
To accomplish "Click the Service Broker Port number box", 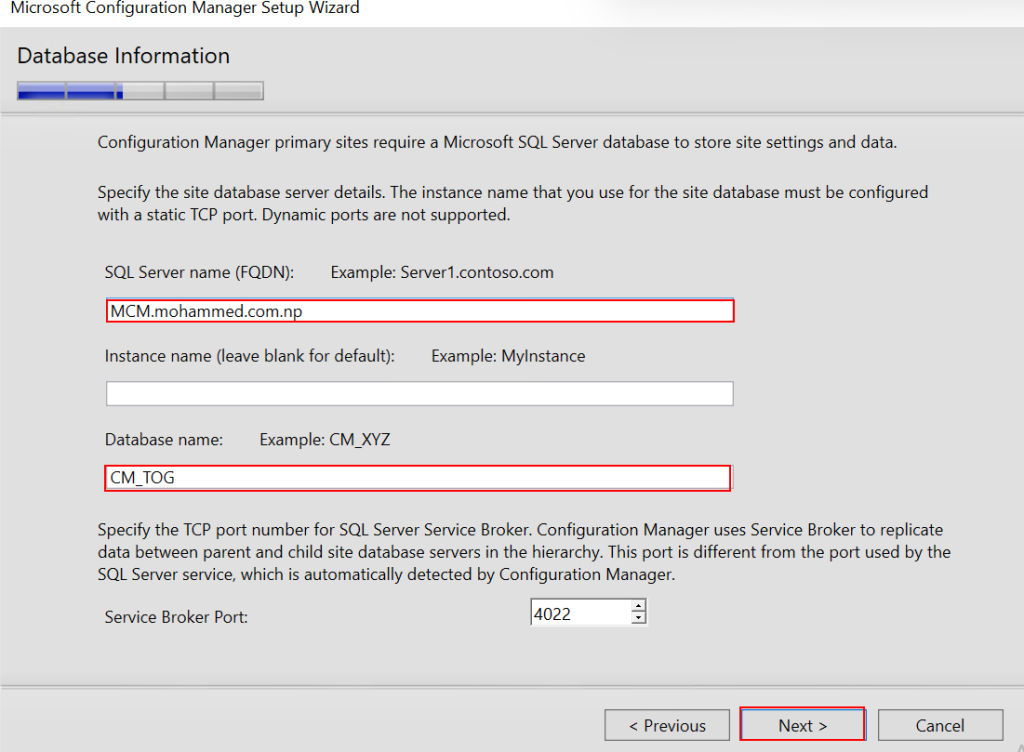I will 580,613.
